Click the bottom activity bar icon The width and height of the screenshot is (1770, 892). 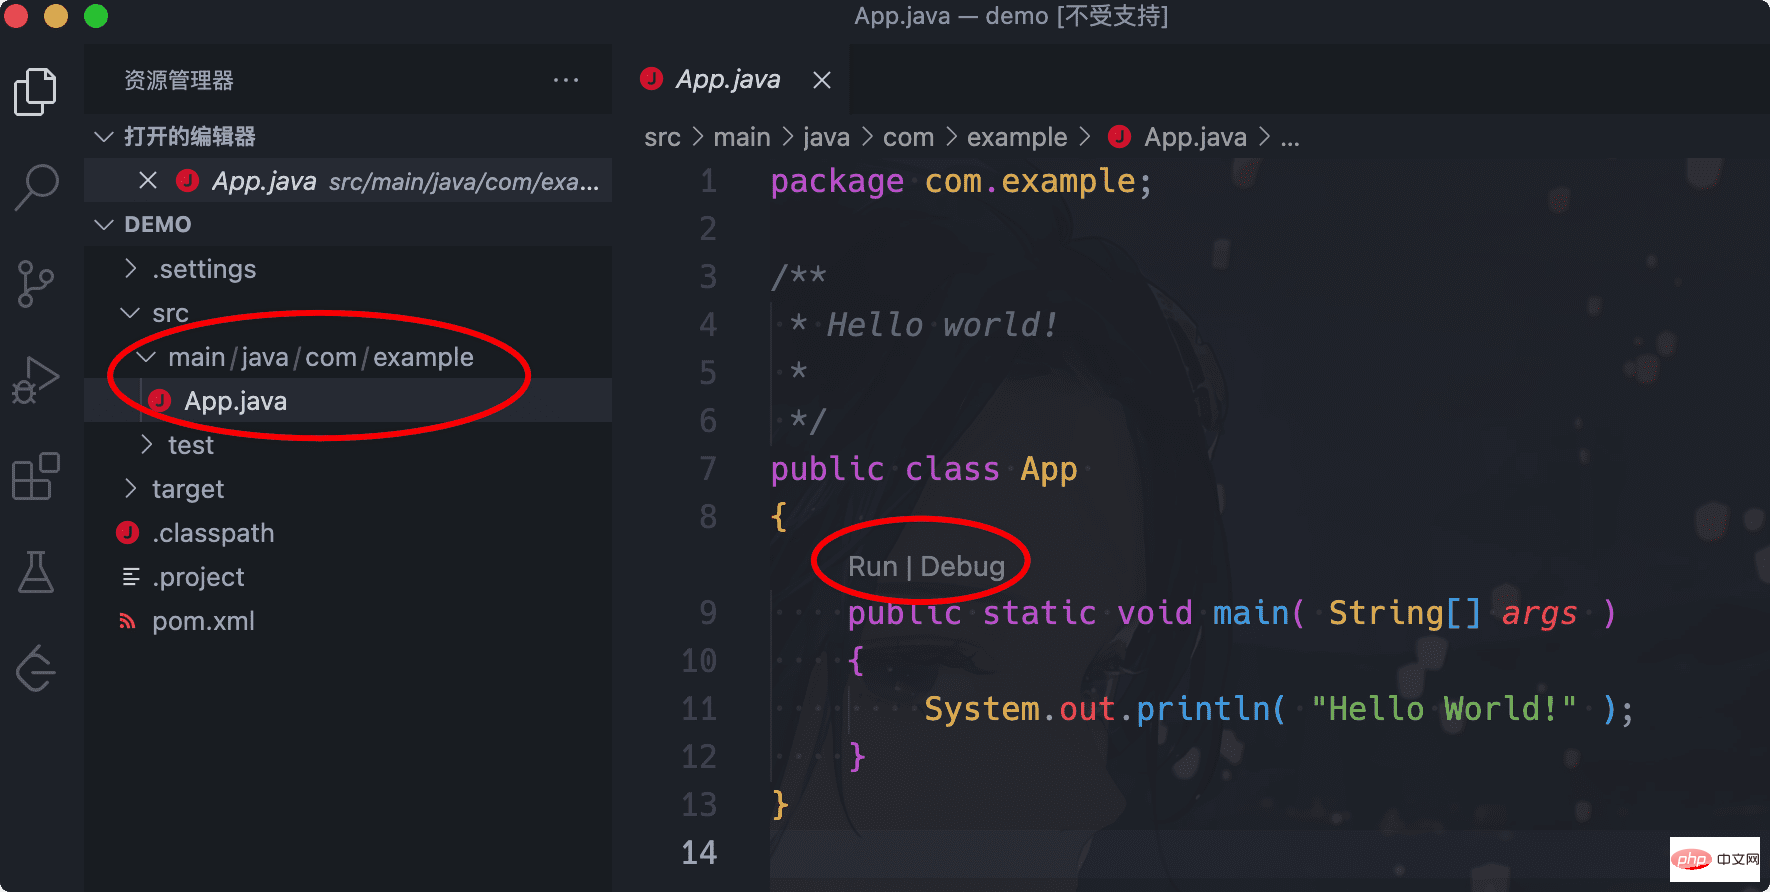pyautogui.click(x=36, y=668)
